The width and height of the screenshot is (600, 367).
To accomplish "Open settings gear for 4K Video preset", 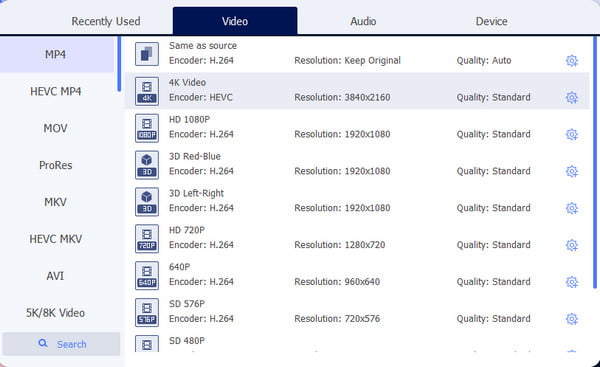I will [x=572, y=98].
